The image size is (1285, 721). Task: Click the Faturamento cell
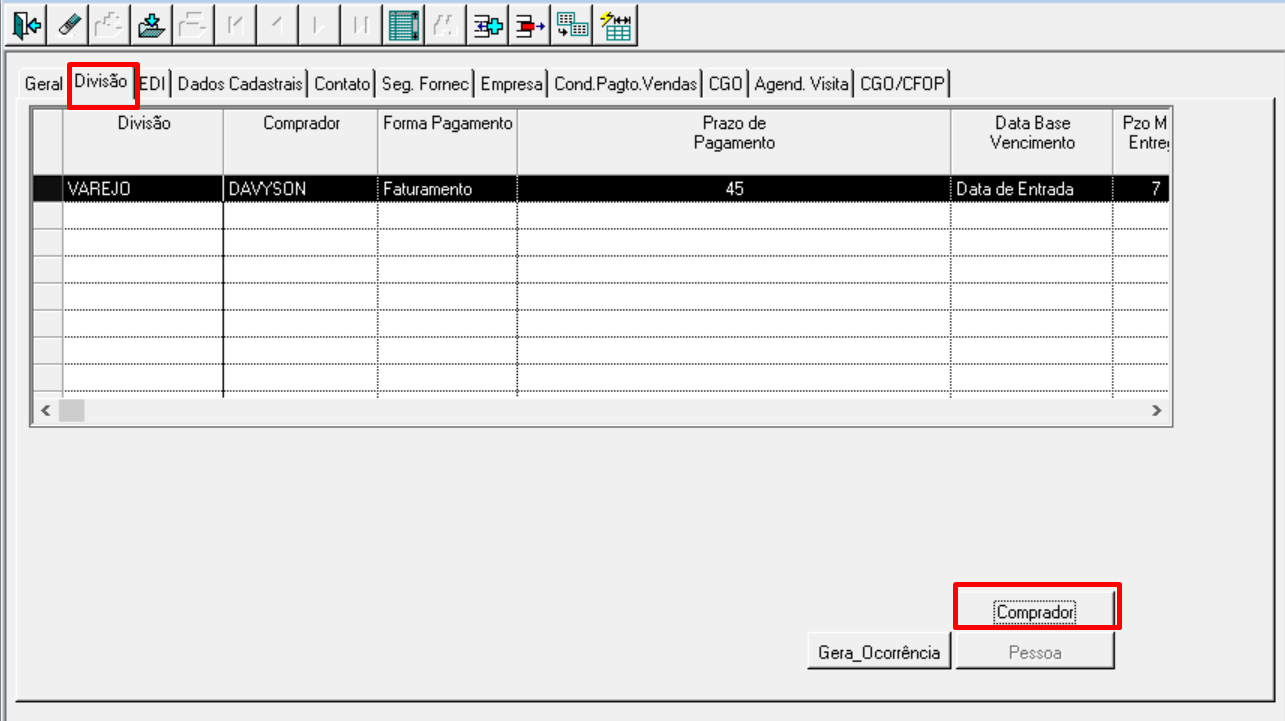[x=448, y=188]
